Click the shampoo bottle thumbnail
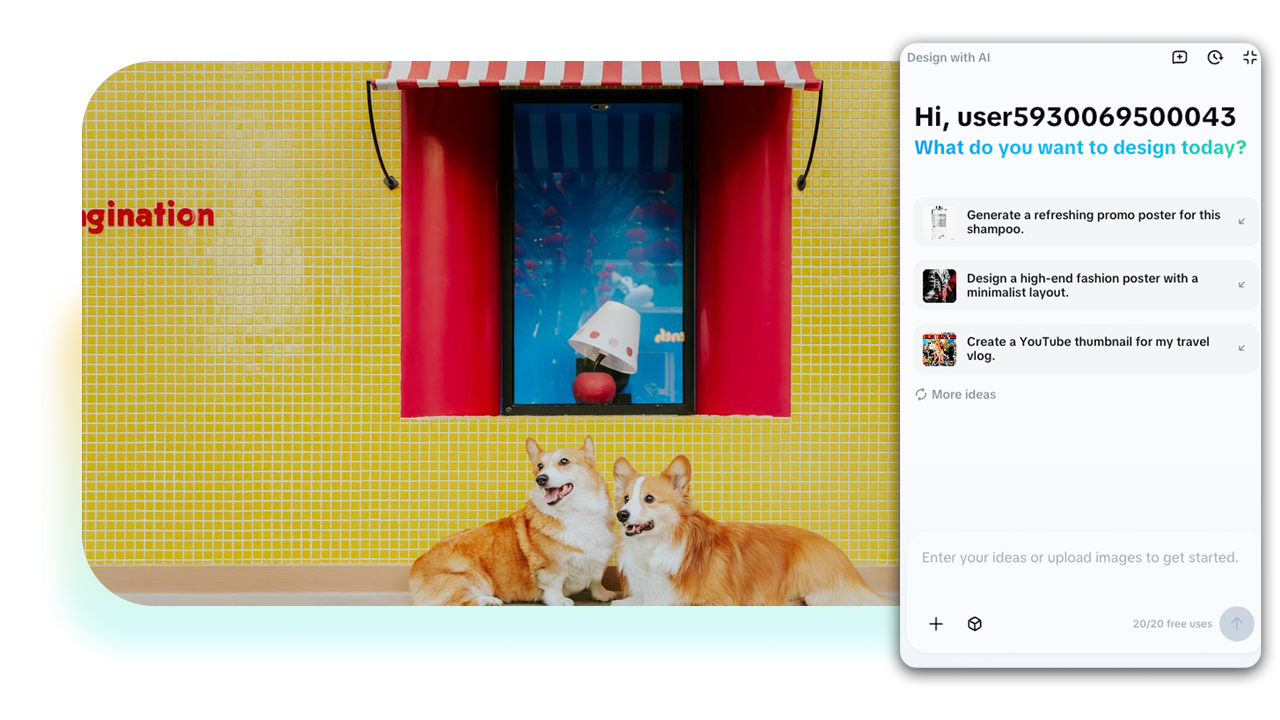The height and width of the screenshot is (720, 1280). point(939,222)
